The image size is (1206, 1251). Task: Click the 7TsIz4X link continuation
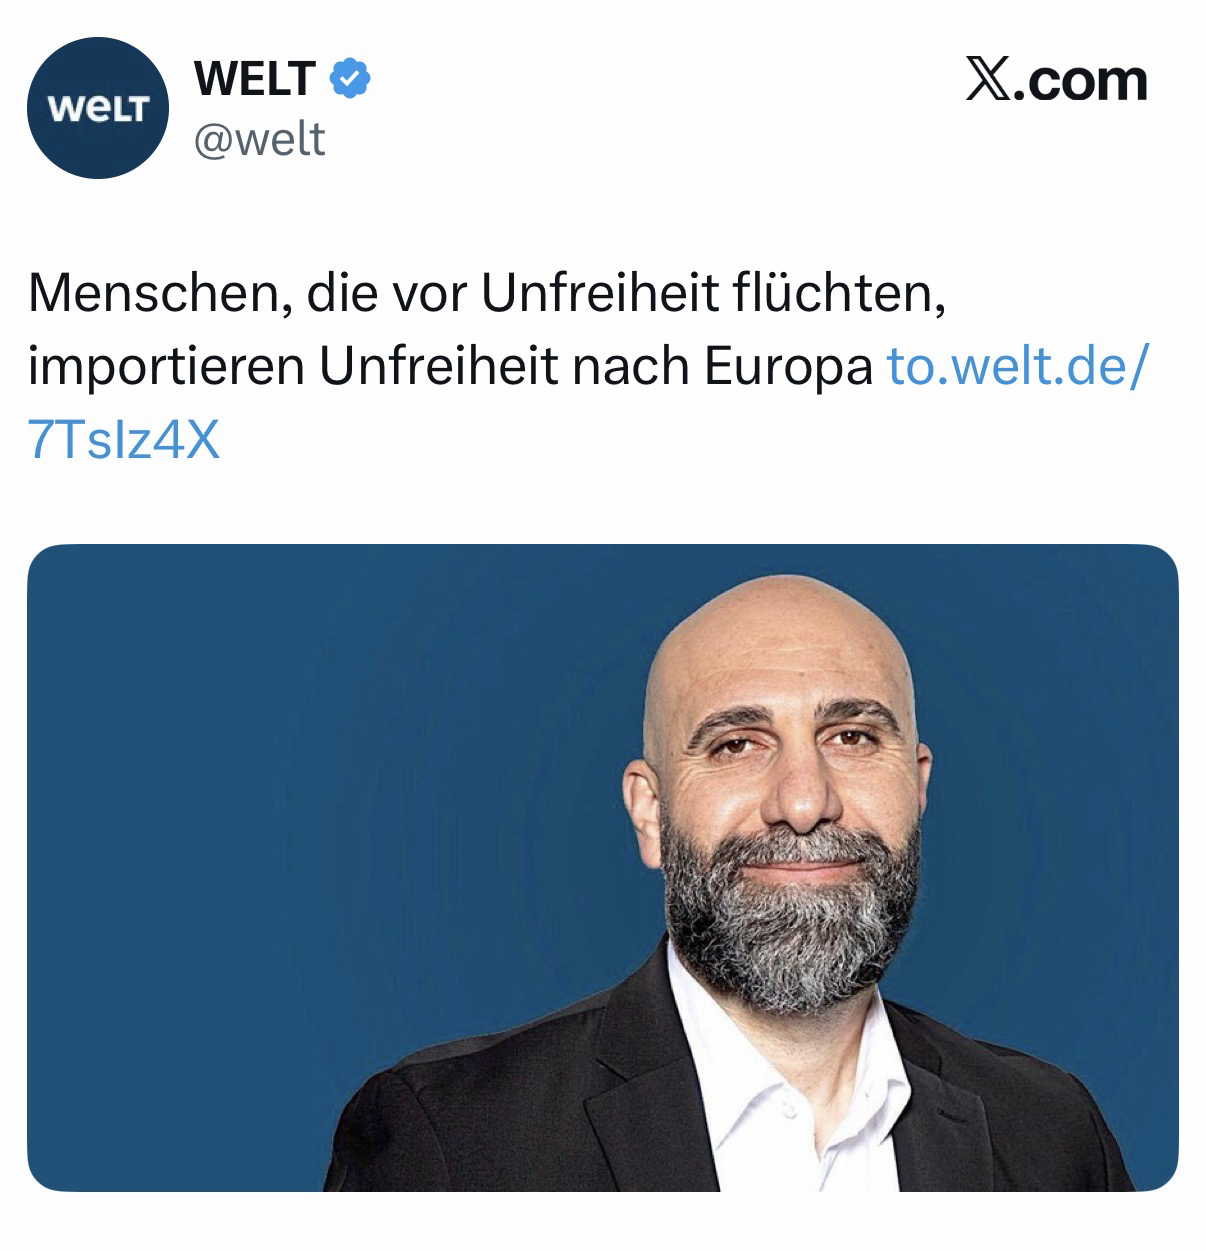click(x=124, y=438)
